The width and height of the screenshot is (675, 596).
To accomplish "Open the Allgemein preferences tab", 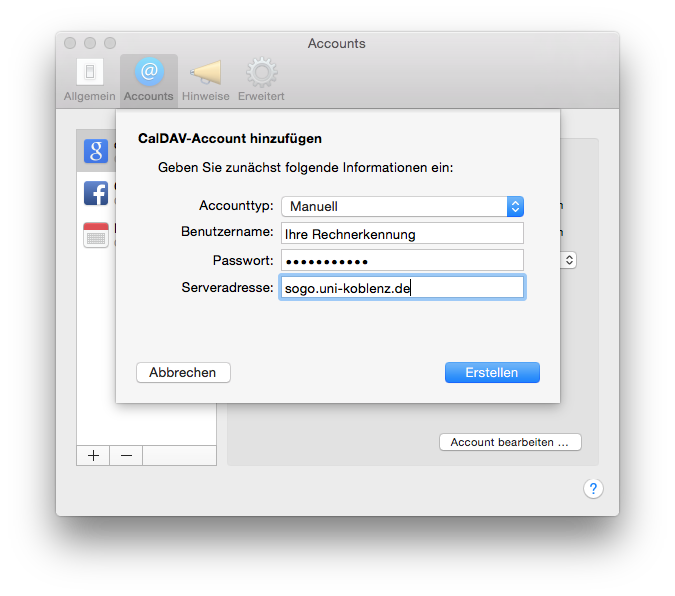I will click(x=90, y=80).
